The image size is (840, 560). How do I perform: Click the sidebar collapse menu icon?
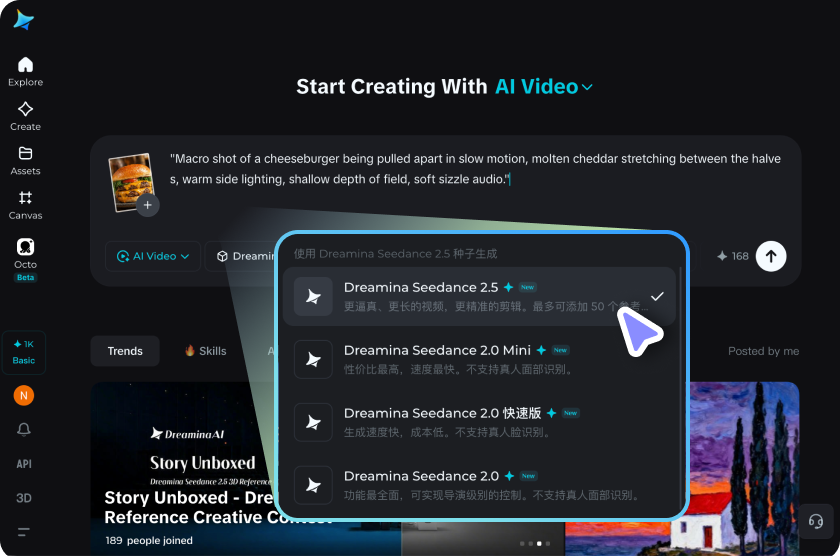click(24, 532)
